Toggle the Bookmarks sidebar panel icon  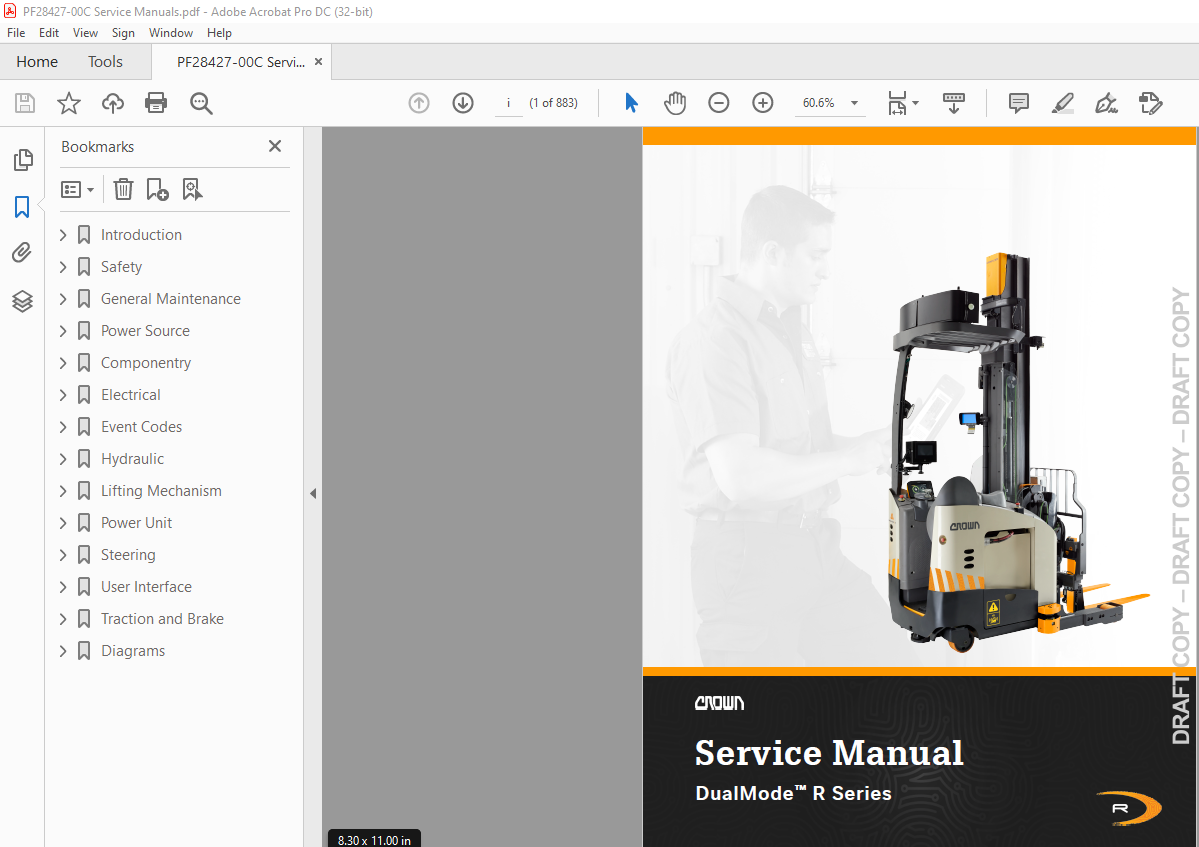(22, 206)
